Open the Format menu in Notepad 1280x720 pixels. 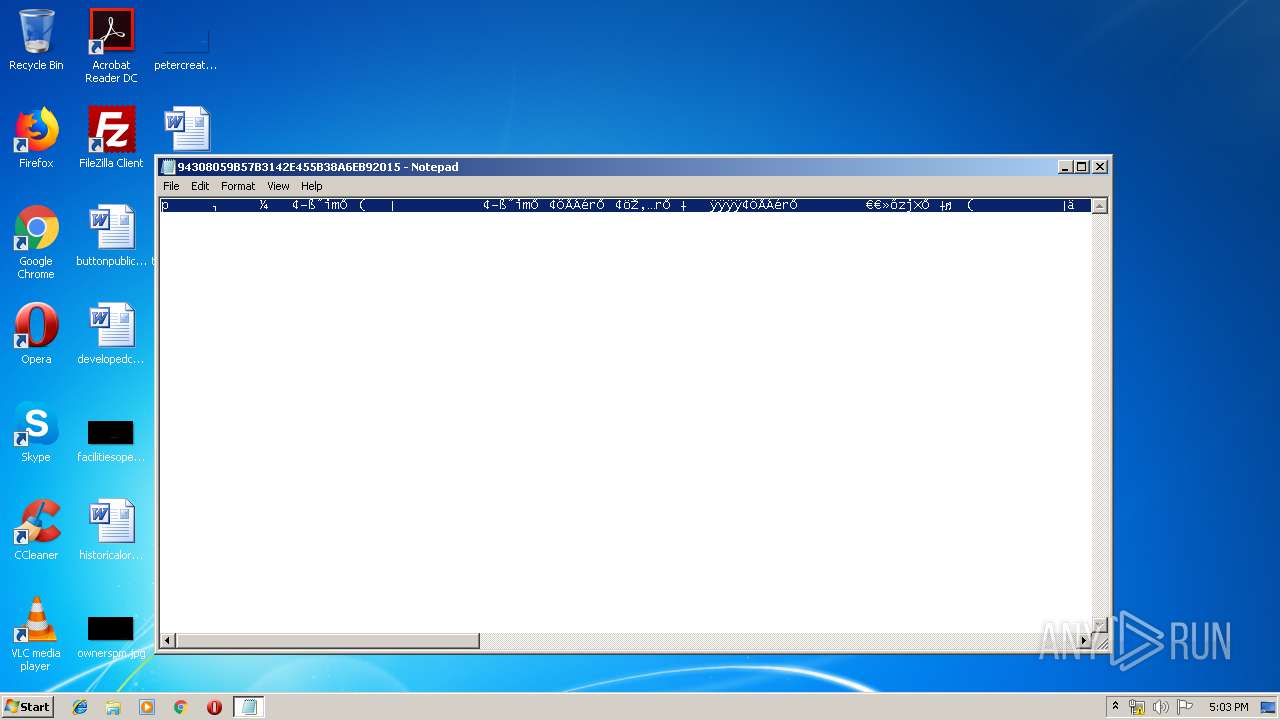(238, 186)
